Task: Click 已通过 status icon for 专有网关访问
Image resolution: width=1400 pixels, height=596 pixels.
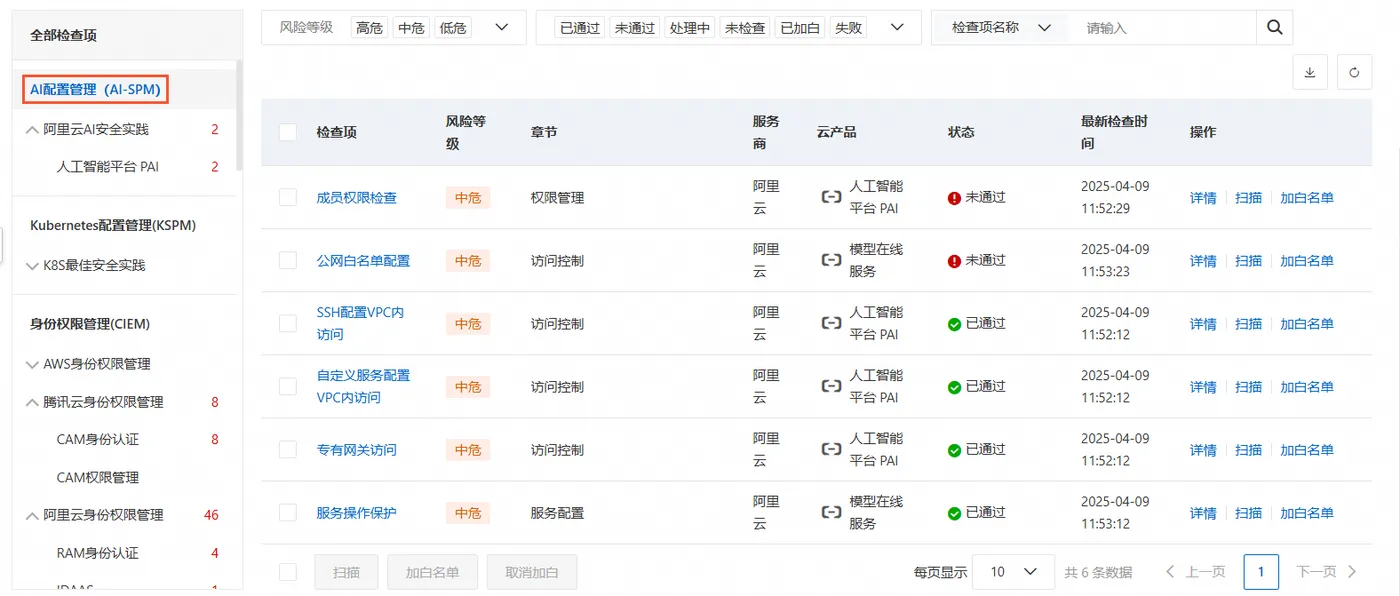Action: (x=954, y=450)
